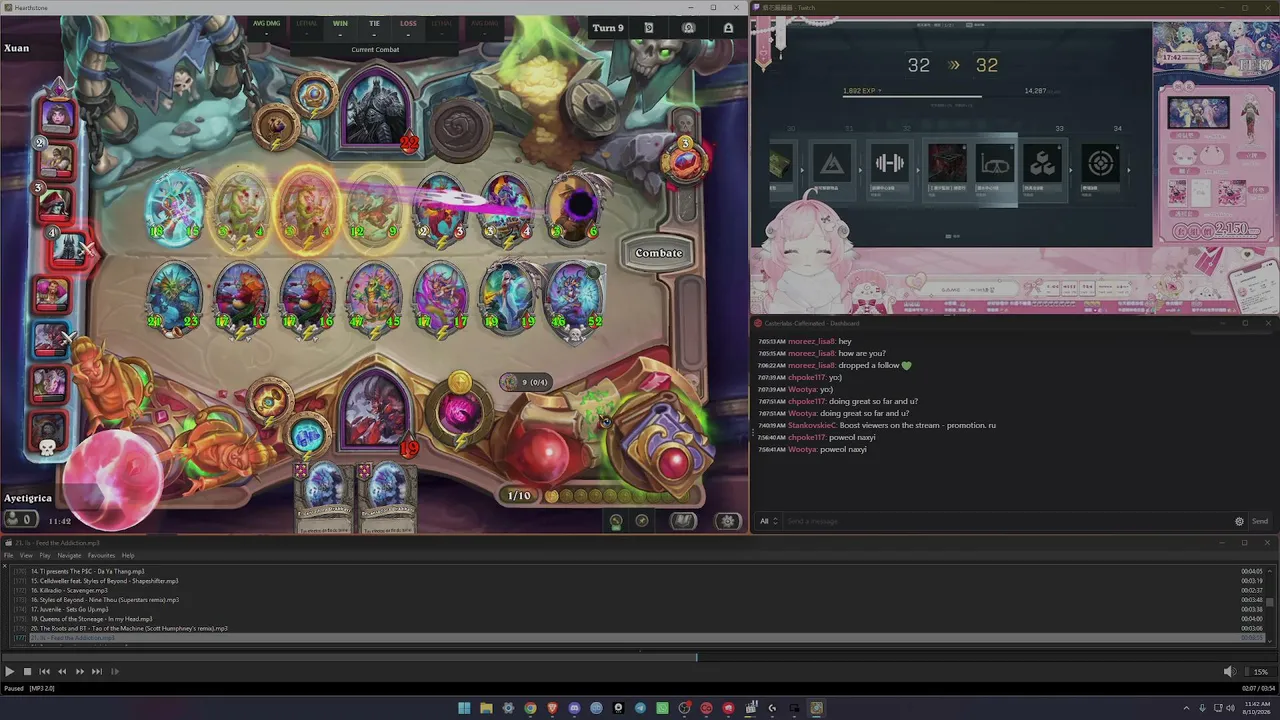Click the triangle logo tile in Twitch stream

(832, 163)
